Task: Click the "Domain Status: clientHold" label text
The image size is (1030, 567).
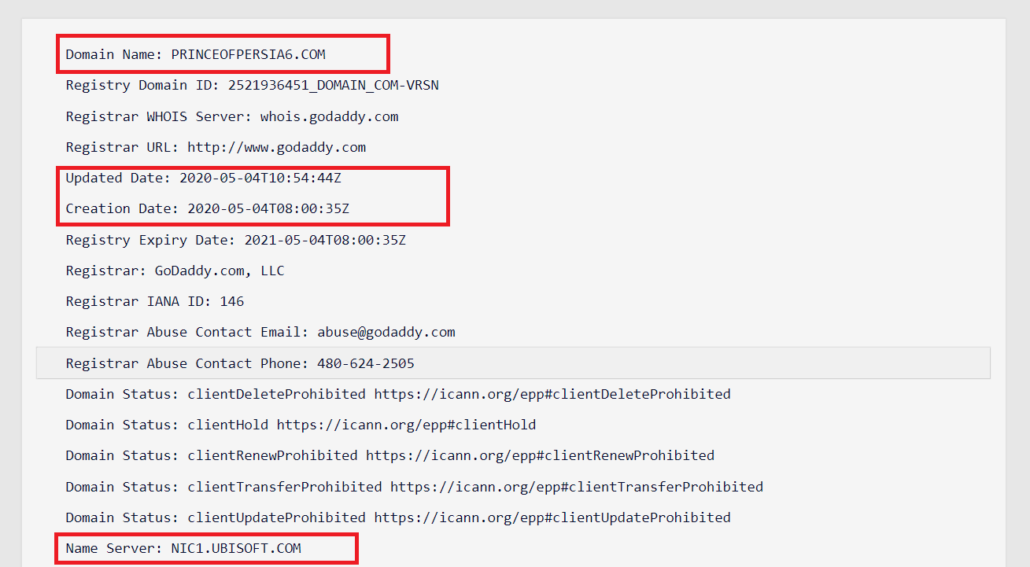Action: pyautogui.click(x=167, y=425)
